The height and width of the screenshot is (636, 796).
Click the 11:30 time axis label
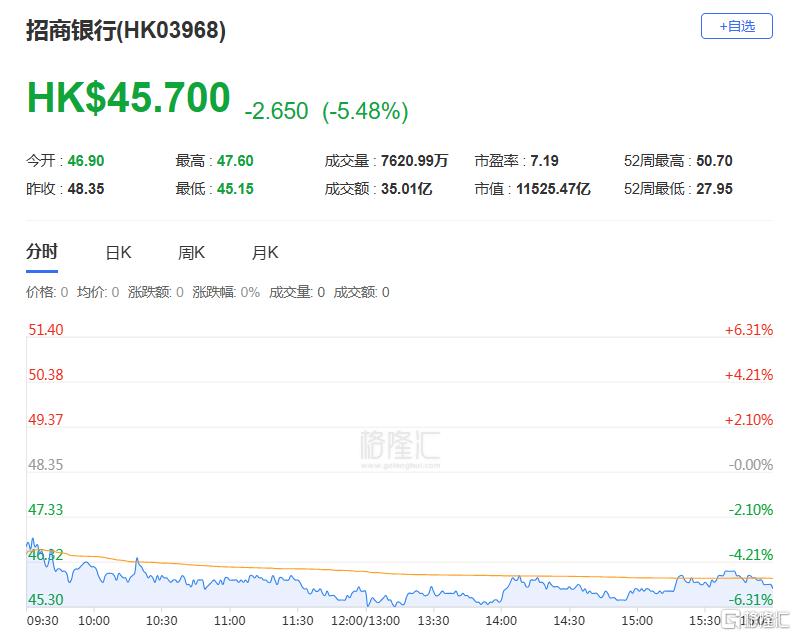pos(297,621)
